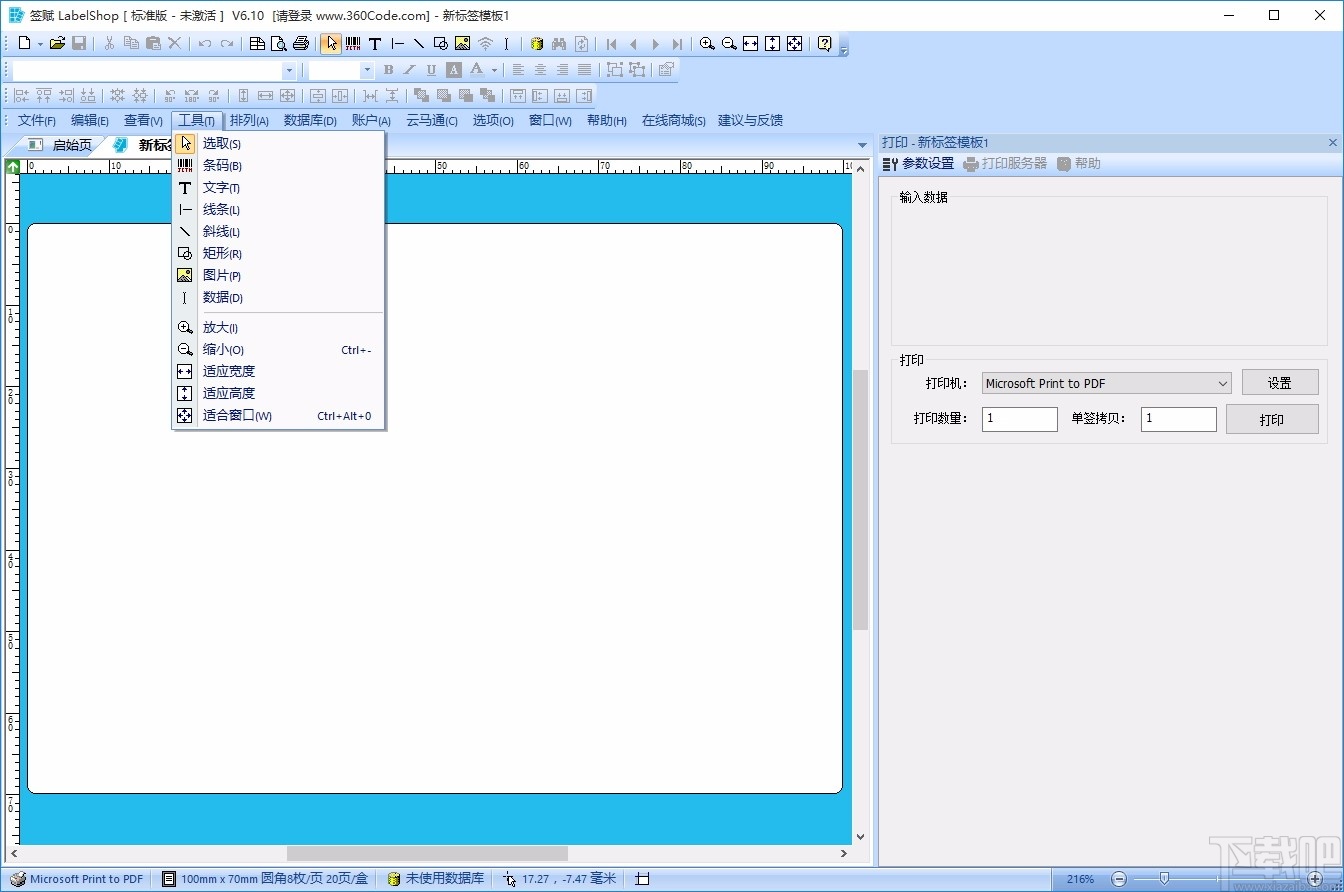Image resolution: width=1344 pixels, height=892 pixels.
Task: Open the font size combo box
Action: coord(341,70)
